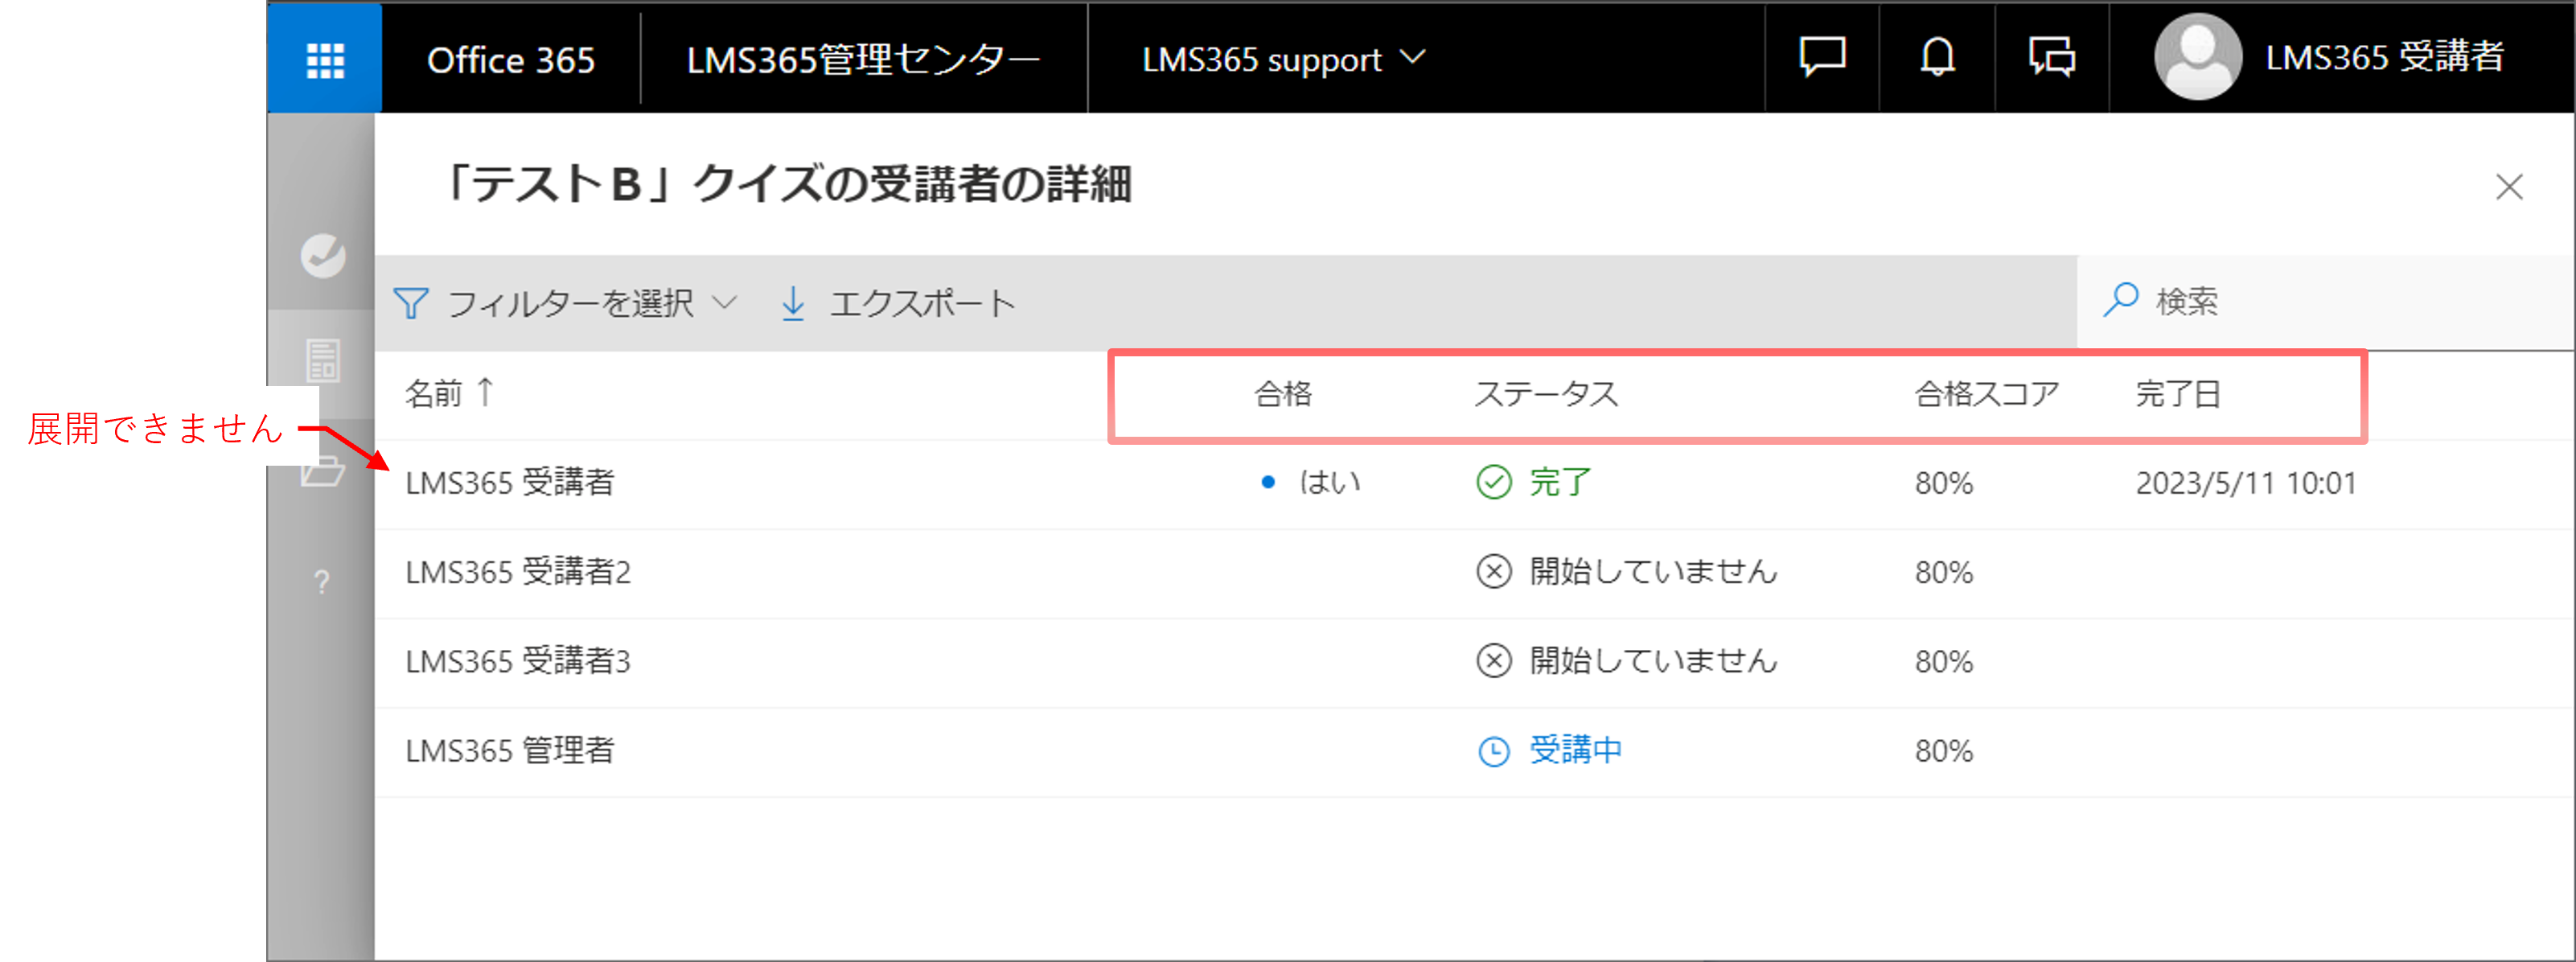Sort by the 完了日 column header
This screenshot has height=962, width=2576.
tap(2178, 394)
